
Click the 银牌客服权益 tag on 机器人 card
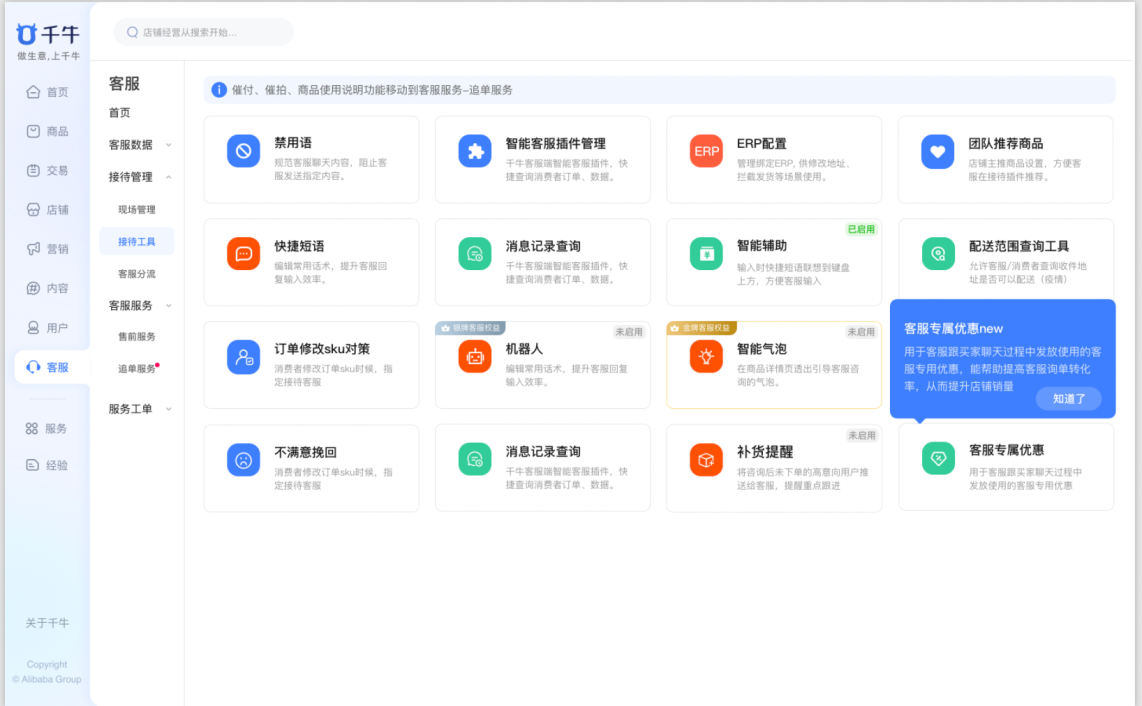(x=470, y=328)
